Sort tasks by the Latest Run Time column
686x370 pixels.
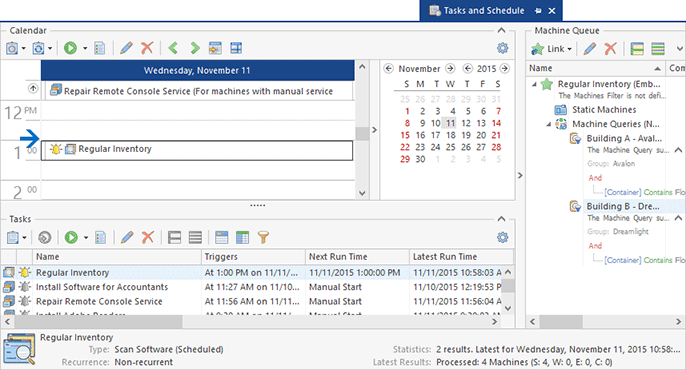(461, 257)
